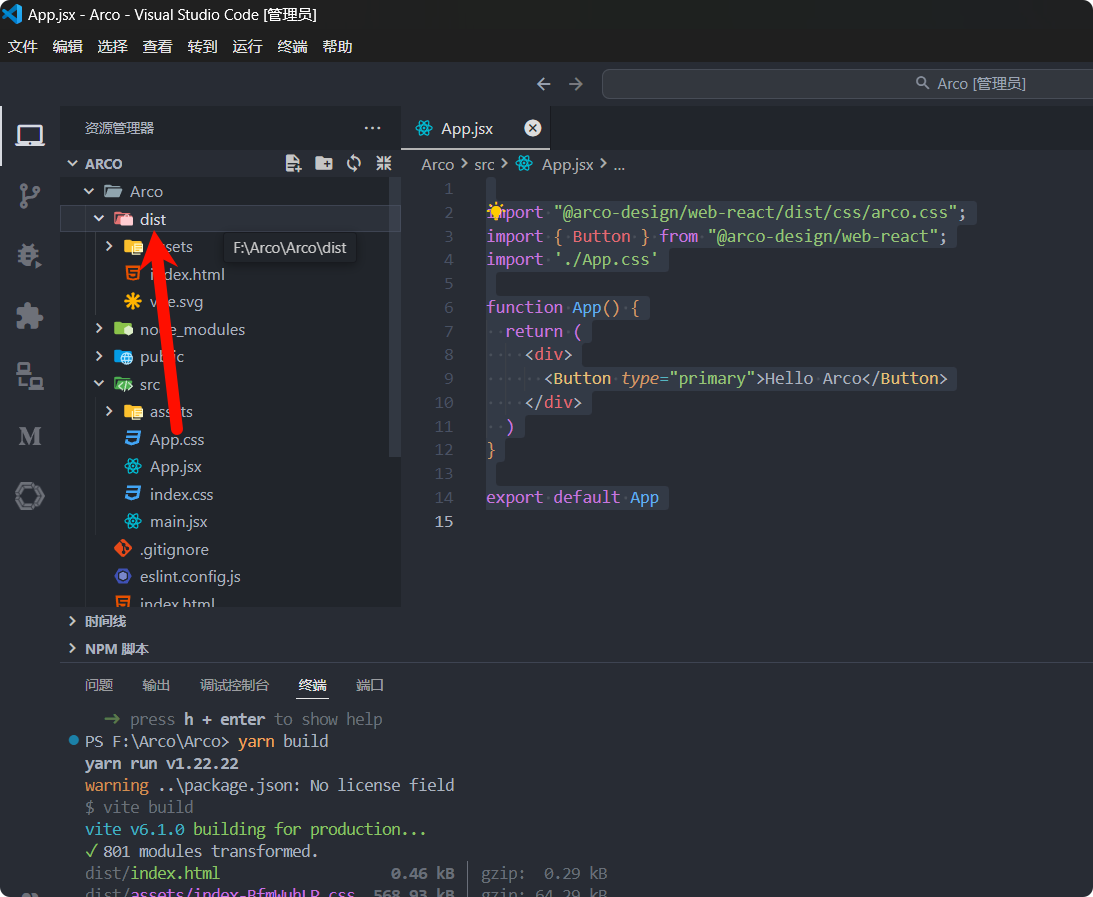Screen dimensions: 1093x897
Task: Open App.css in file tree
Action: pos(177,439)
